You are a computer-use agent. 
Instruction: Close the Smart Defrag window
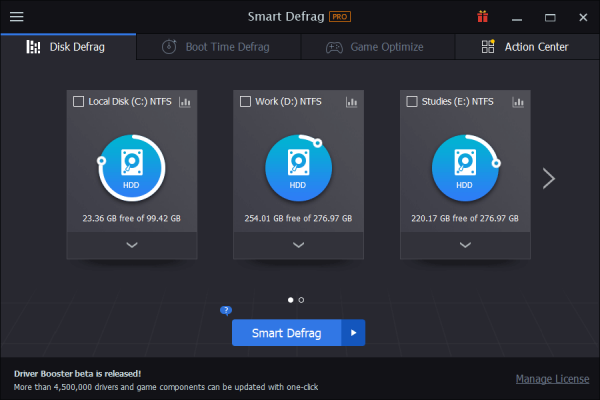pyautogui.click(x=583, y=18)
